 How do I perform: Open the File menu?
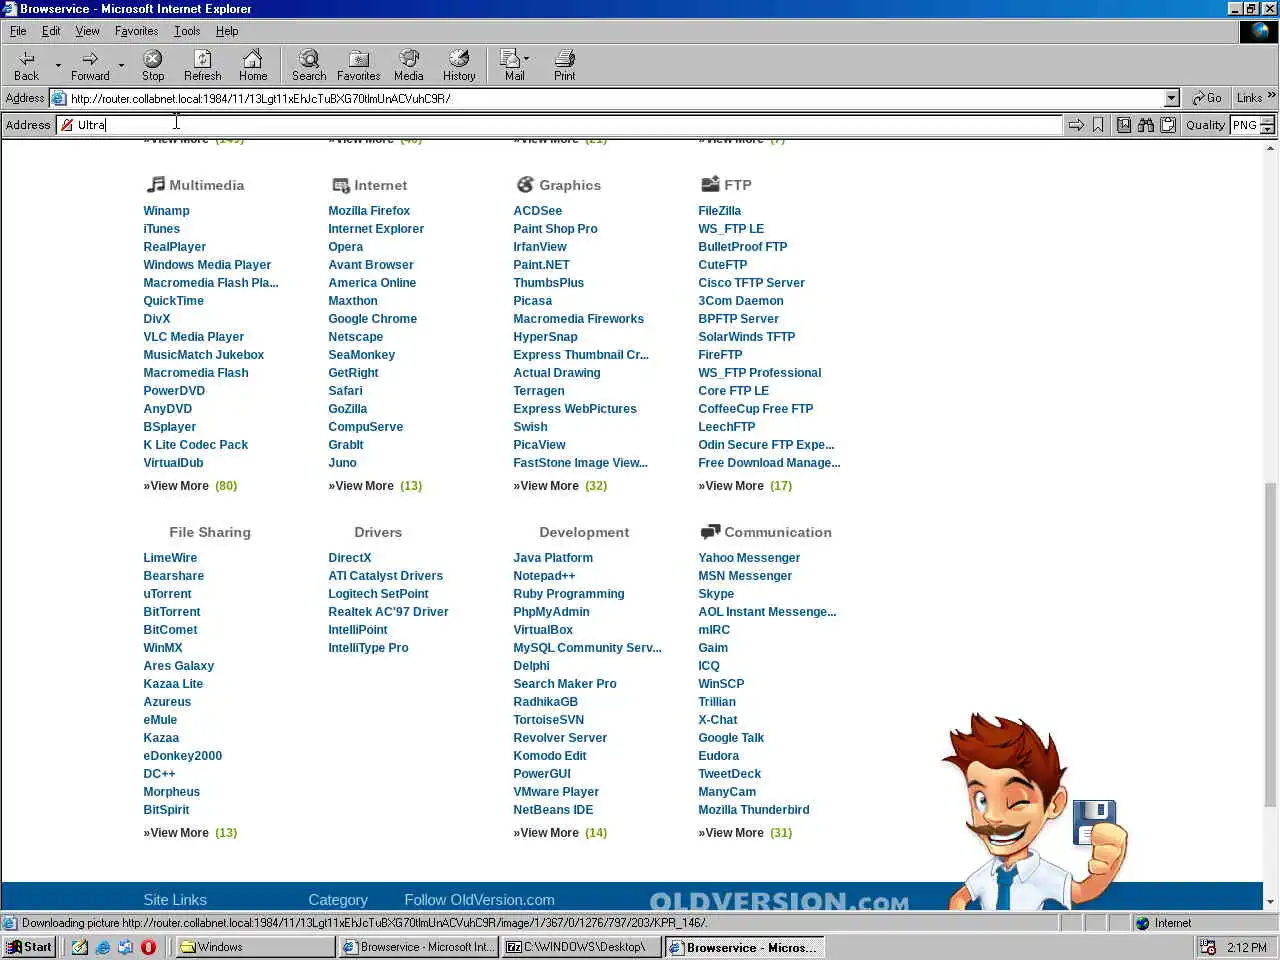coord(18,31)
